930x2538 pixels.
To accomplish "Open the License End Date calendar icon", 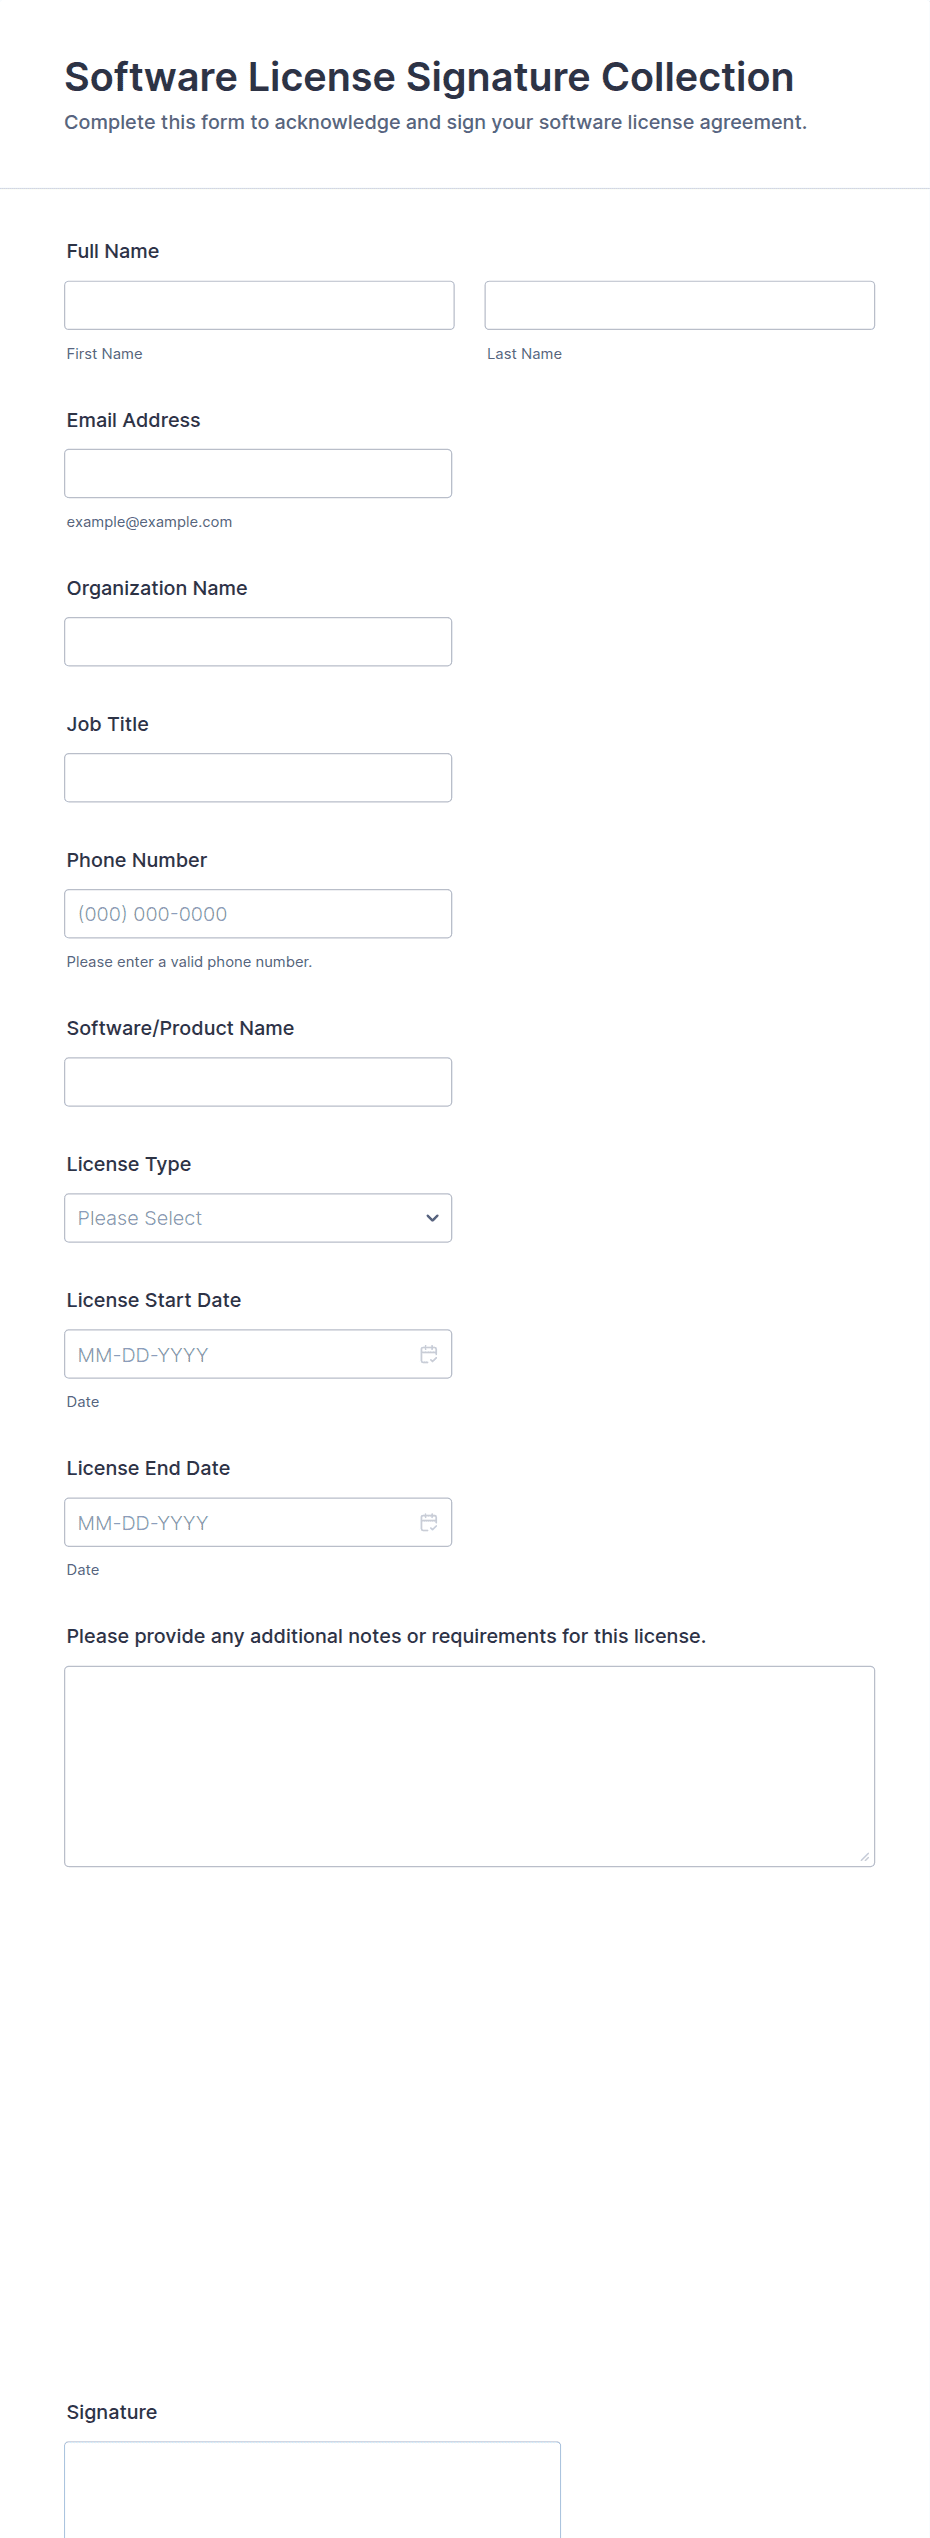I will [429, 1522].
